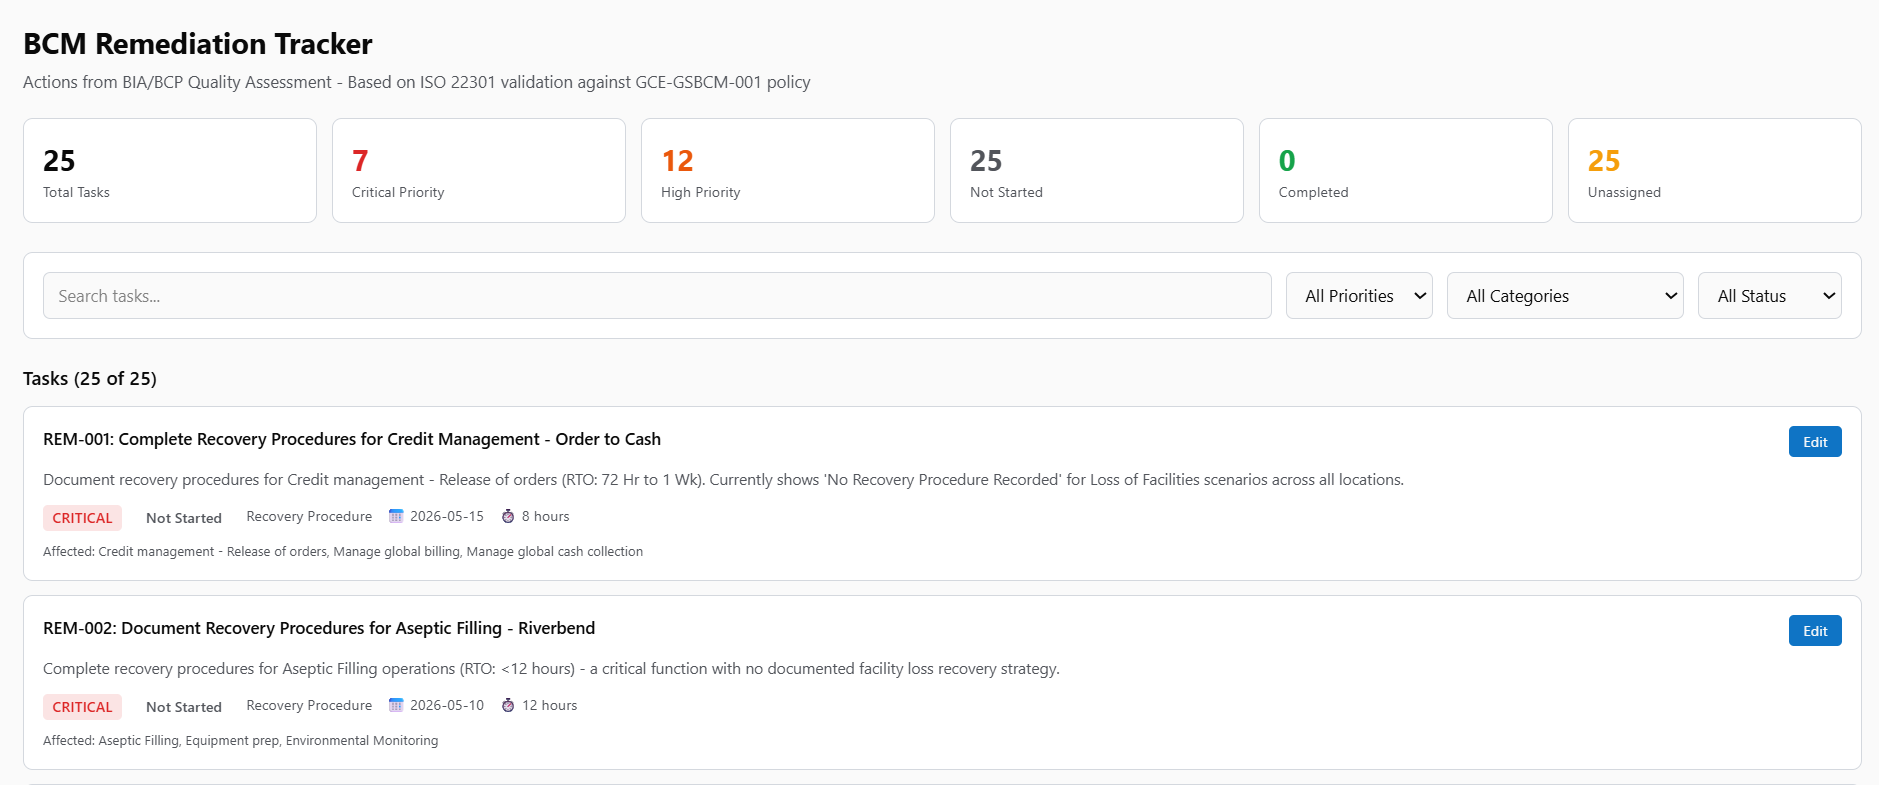The height and width of the screenshot is (785, 1879).
Task: Click the 8 hours effort estimate
Action: coord(546,516)
